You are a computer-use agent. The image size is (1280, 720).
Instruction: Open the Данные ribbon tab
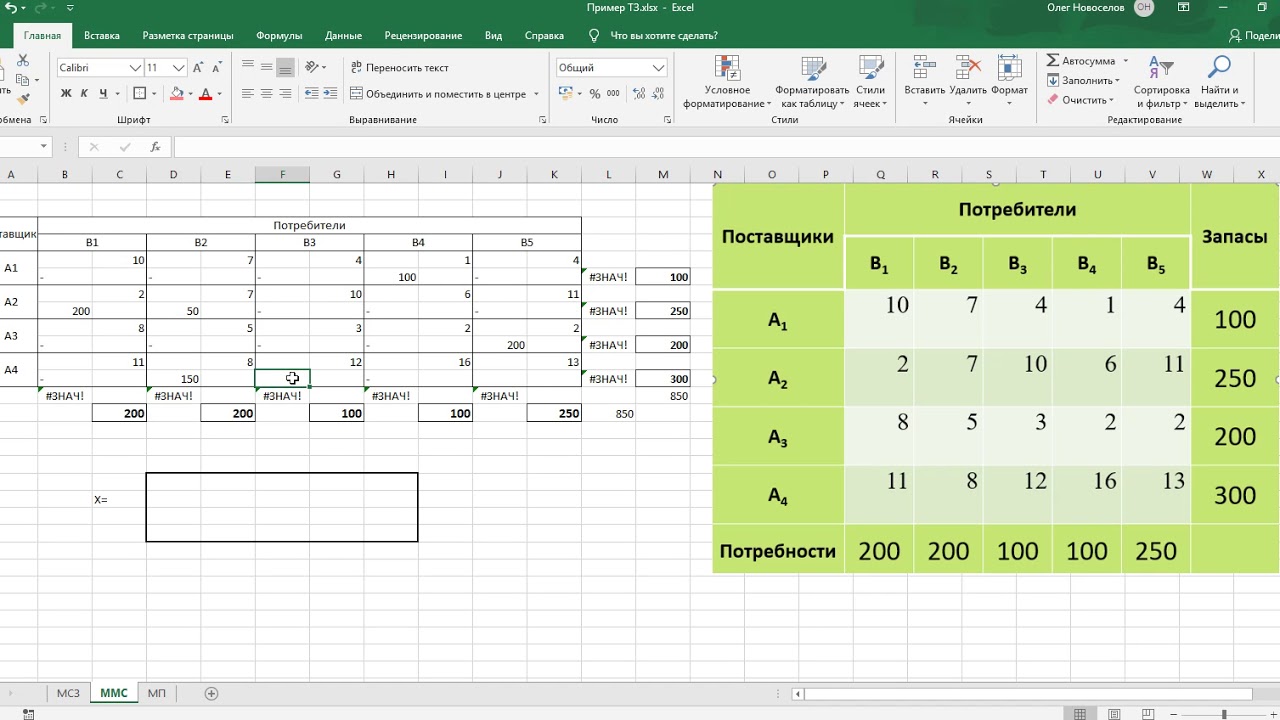click(343, 36)
